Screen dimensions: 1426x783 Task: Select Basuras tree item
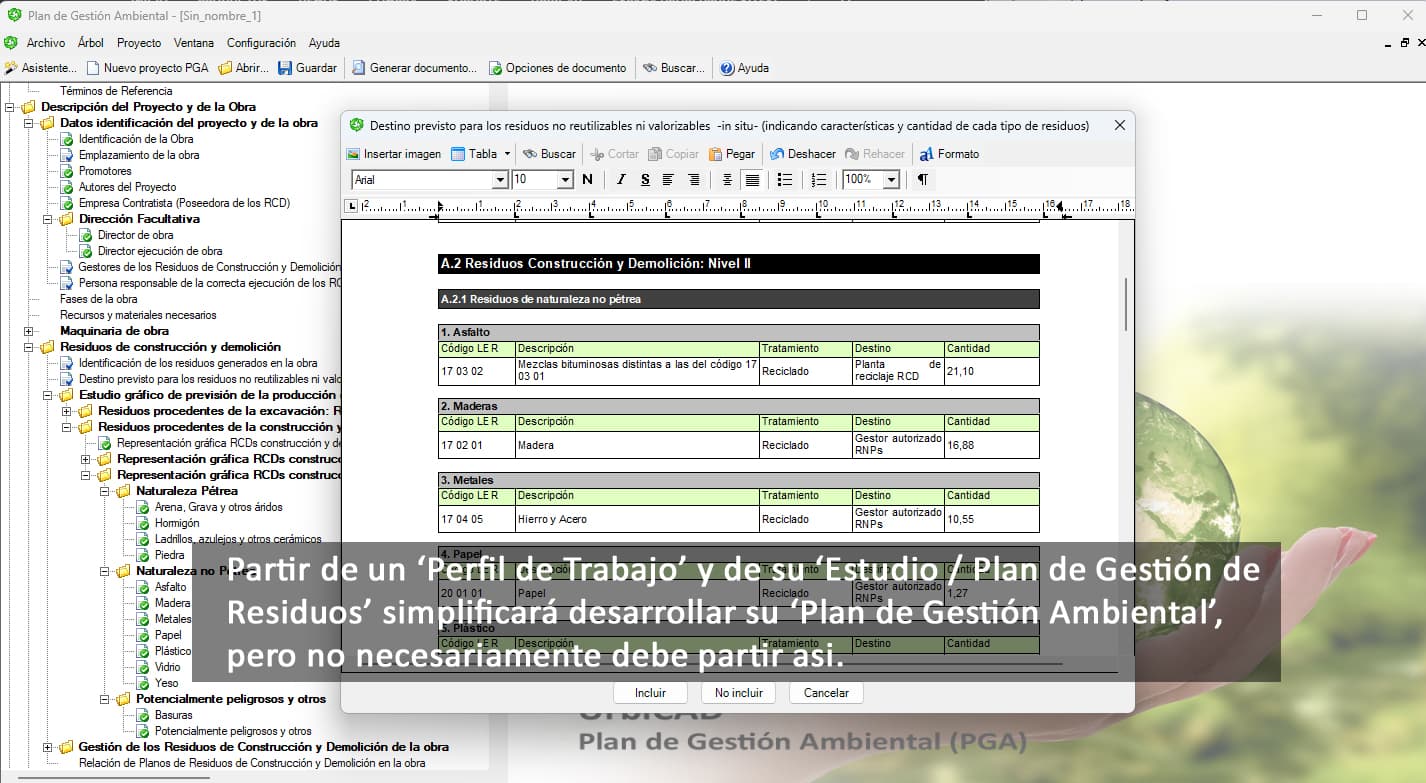174,715
